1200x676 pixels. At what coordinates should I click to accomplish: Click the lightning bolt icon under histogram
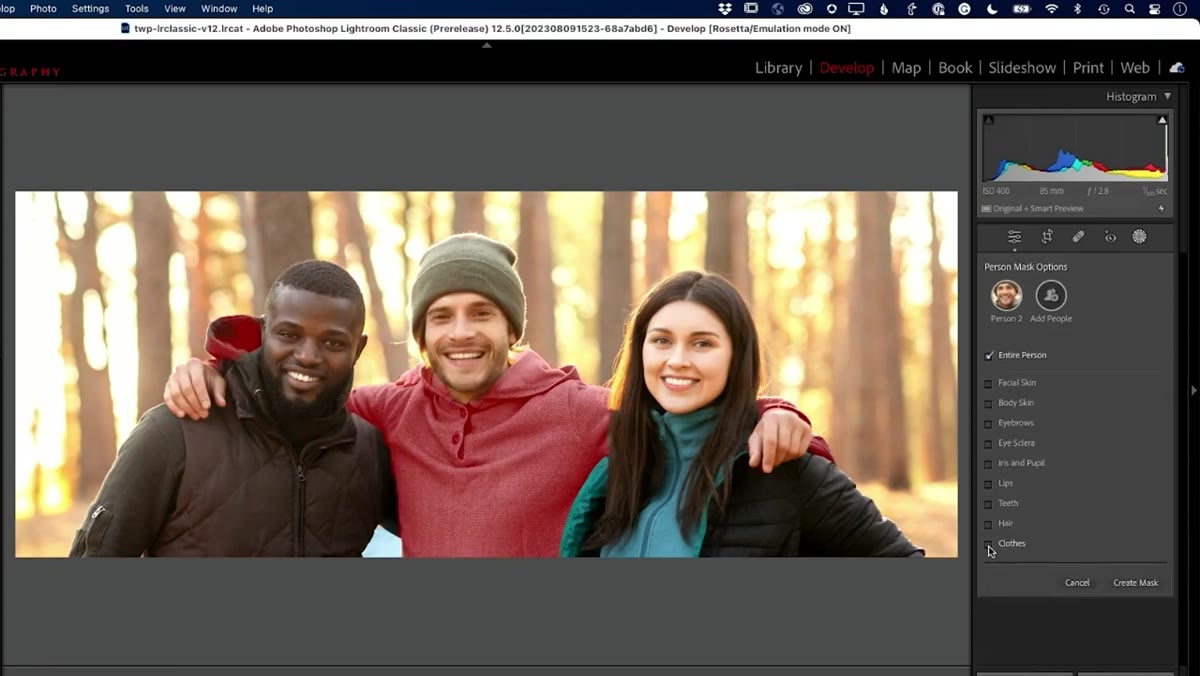(1161, 209)
